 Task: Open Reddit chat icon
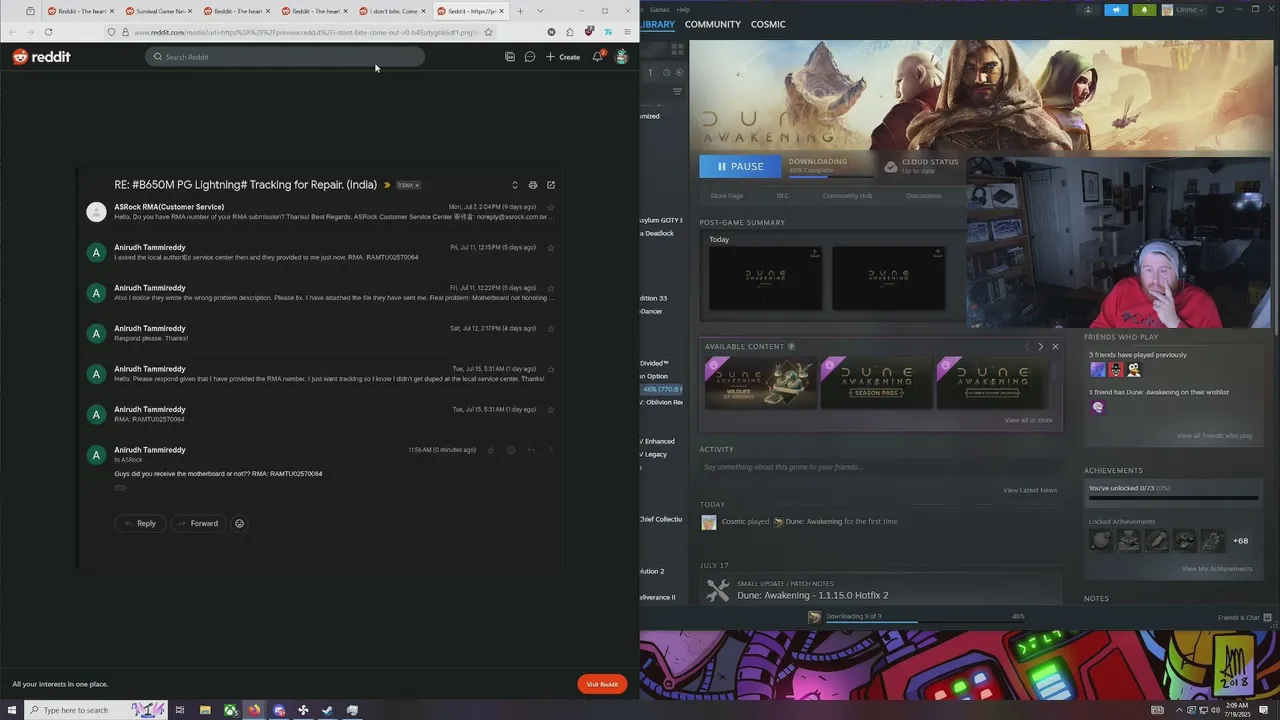(530, 57)
